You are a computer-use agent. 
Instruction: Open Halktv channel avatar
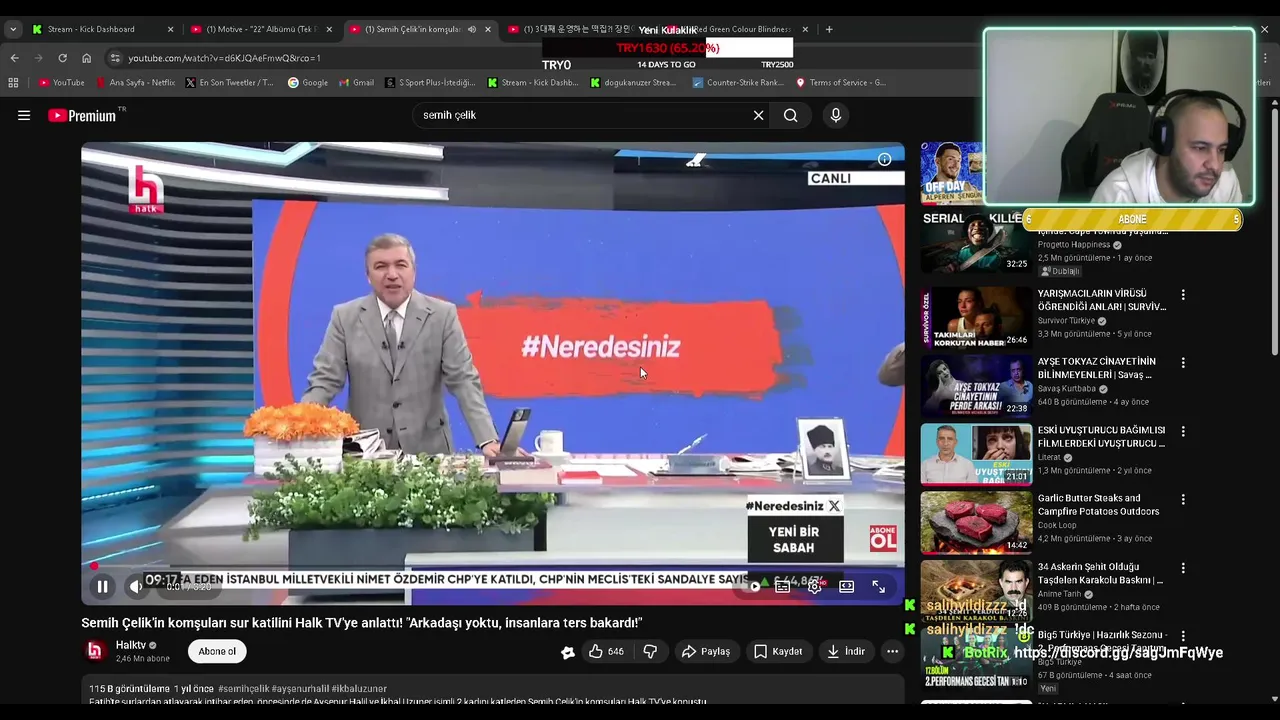(94, 651)
